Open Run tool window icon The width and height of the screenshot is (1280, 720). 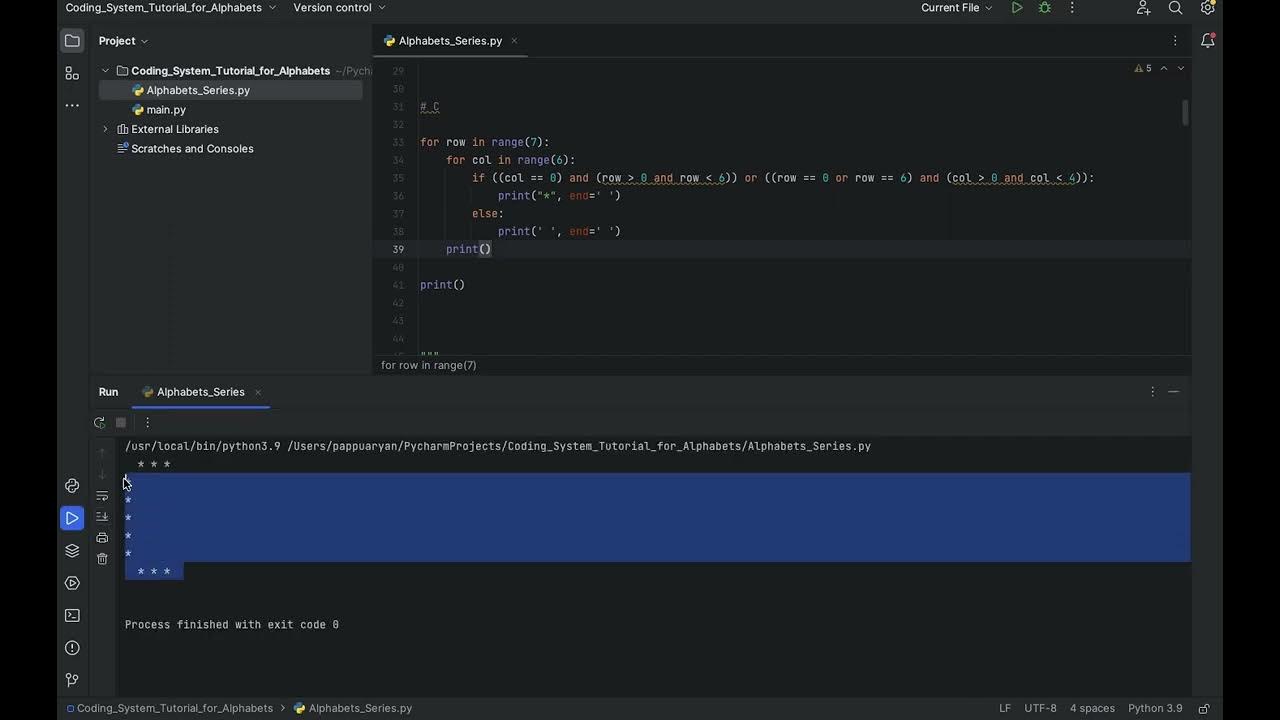72,518
